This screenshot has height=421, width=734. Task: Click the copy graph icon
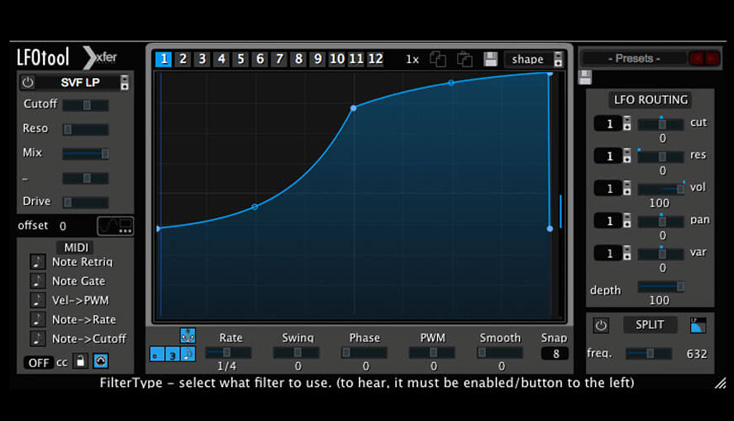438,59
